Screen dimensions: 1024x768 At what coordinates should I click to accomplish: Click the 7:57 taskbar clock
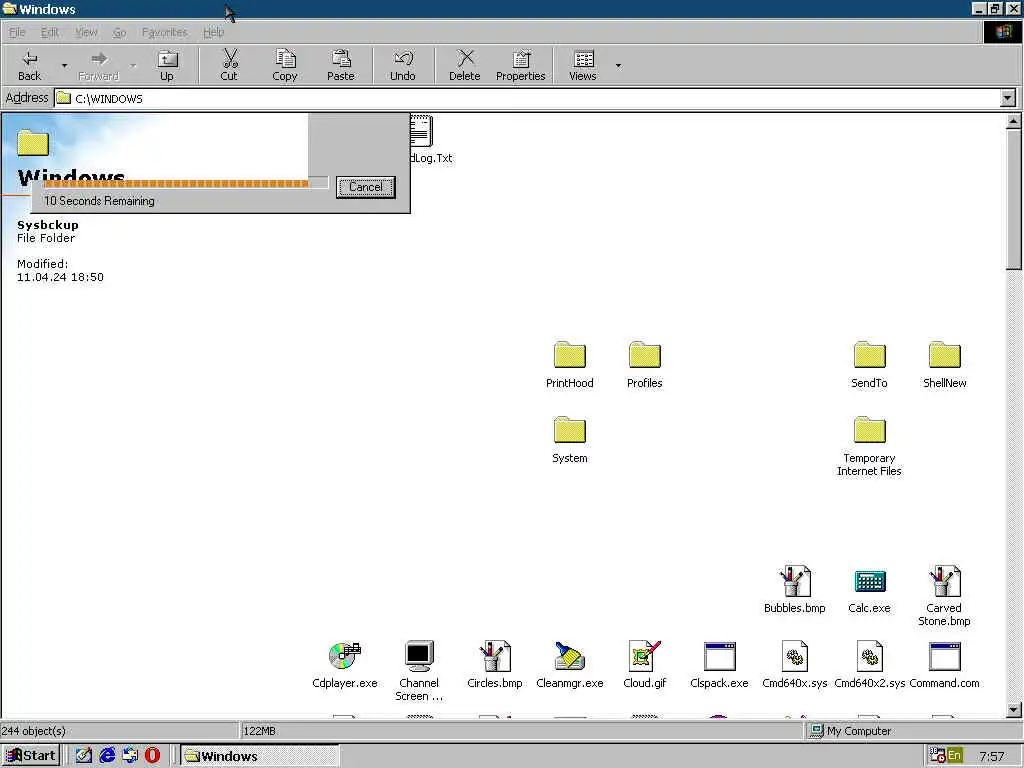(991, 756)
